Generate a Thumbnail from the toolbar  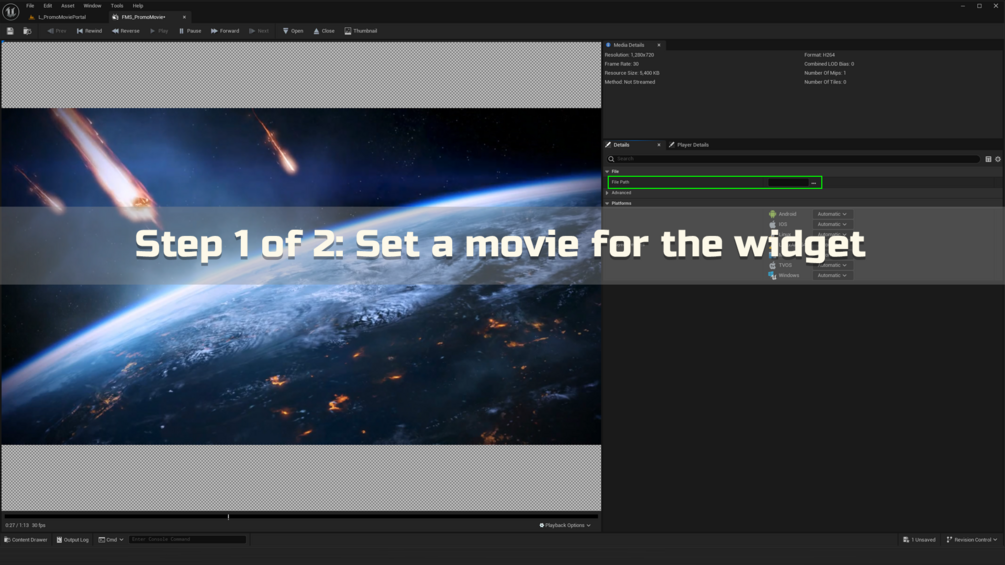click(361, 31)
